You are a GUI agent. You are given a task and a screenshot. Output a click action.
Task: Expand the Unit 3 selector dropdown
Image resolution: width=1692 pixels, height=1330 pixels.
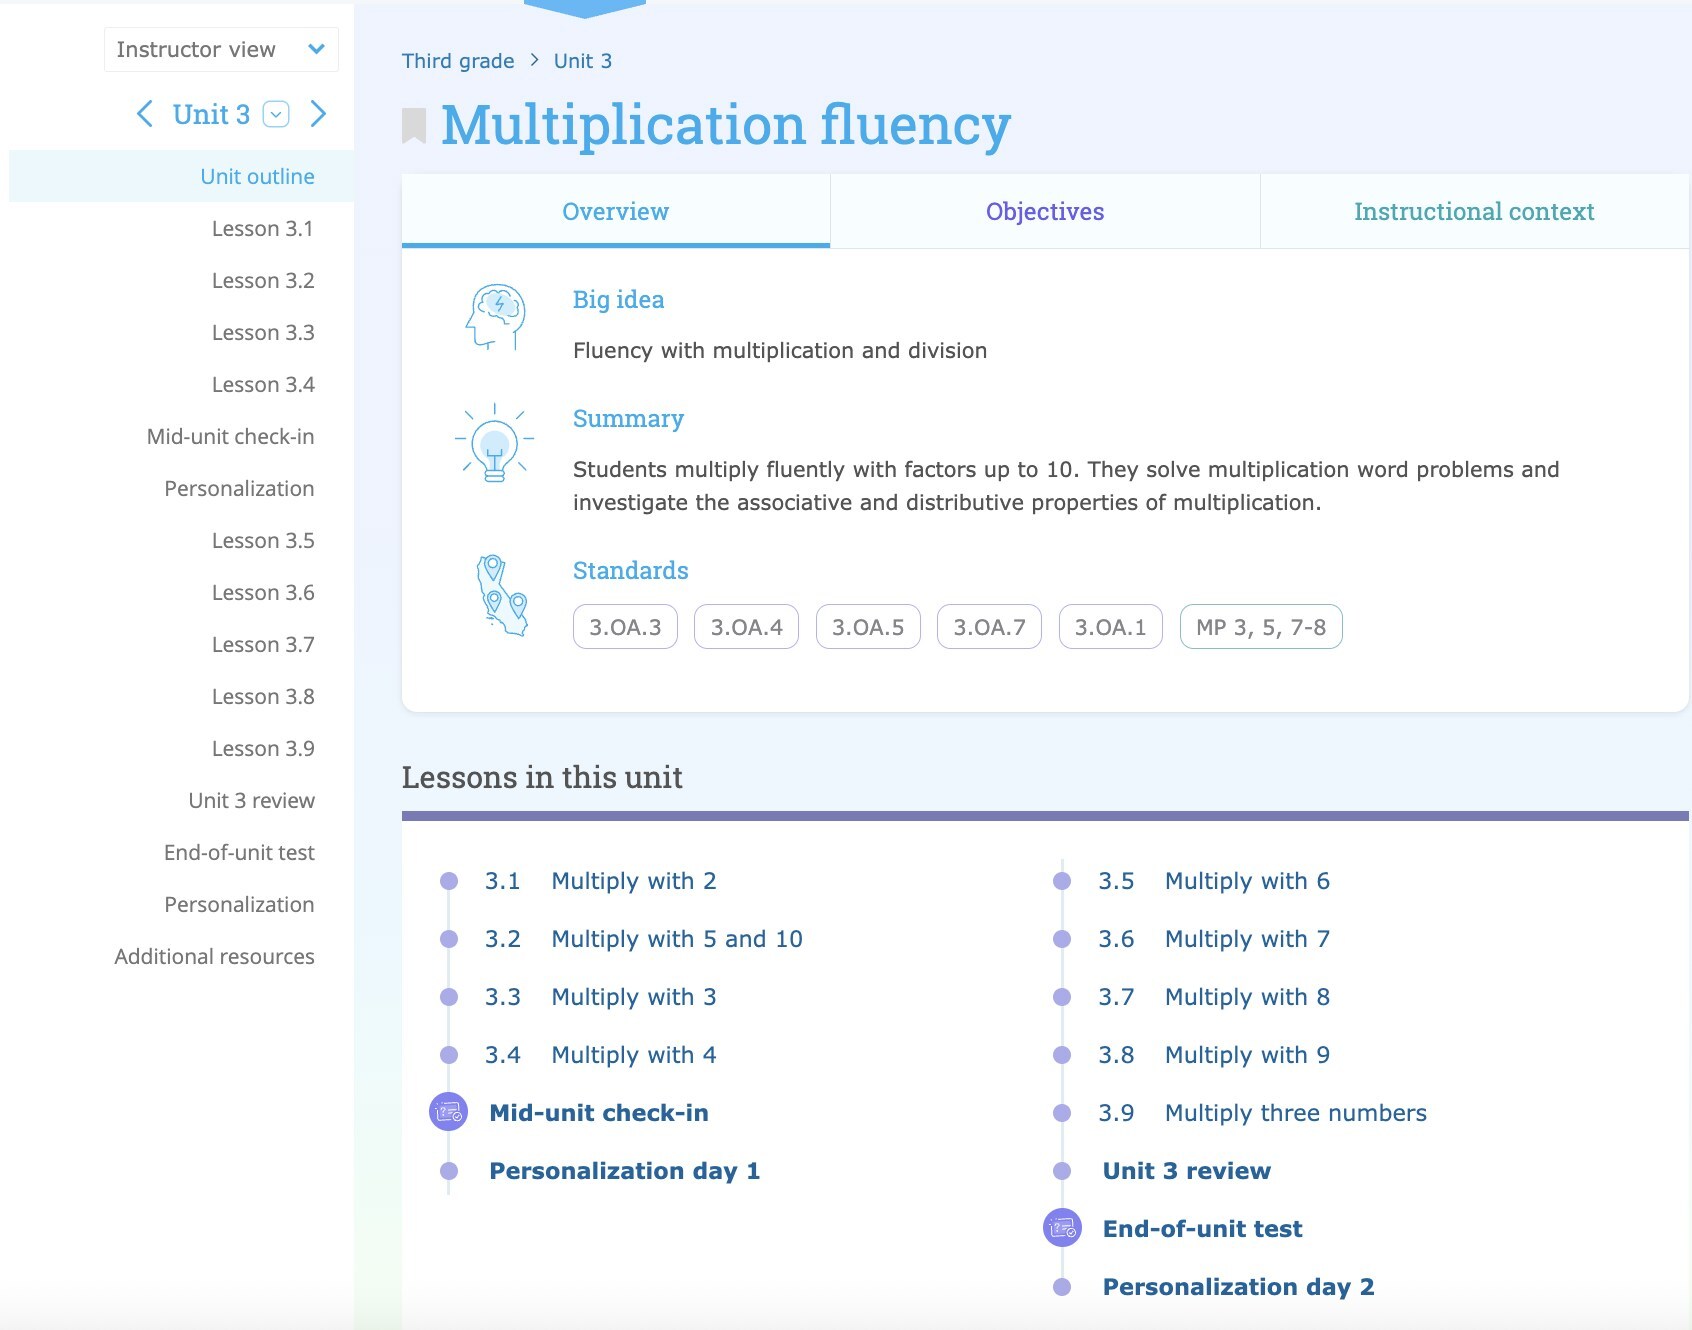pos(276,115)
